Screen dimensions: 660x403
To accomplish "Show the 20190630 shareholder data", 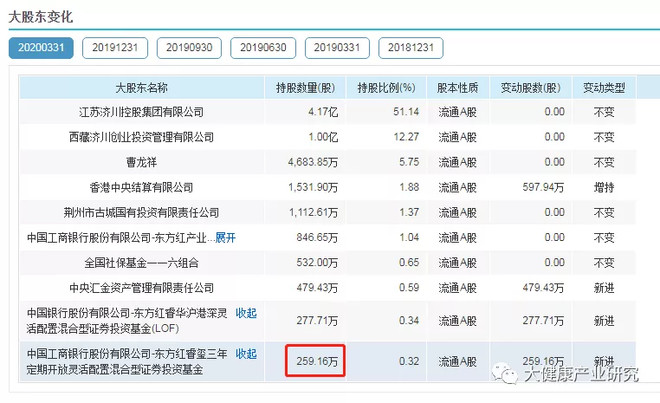I will (x=263, y=48).
